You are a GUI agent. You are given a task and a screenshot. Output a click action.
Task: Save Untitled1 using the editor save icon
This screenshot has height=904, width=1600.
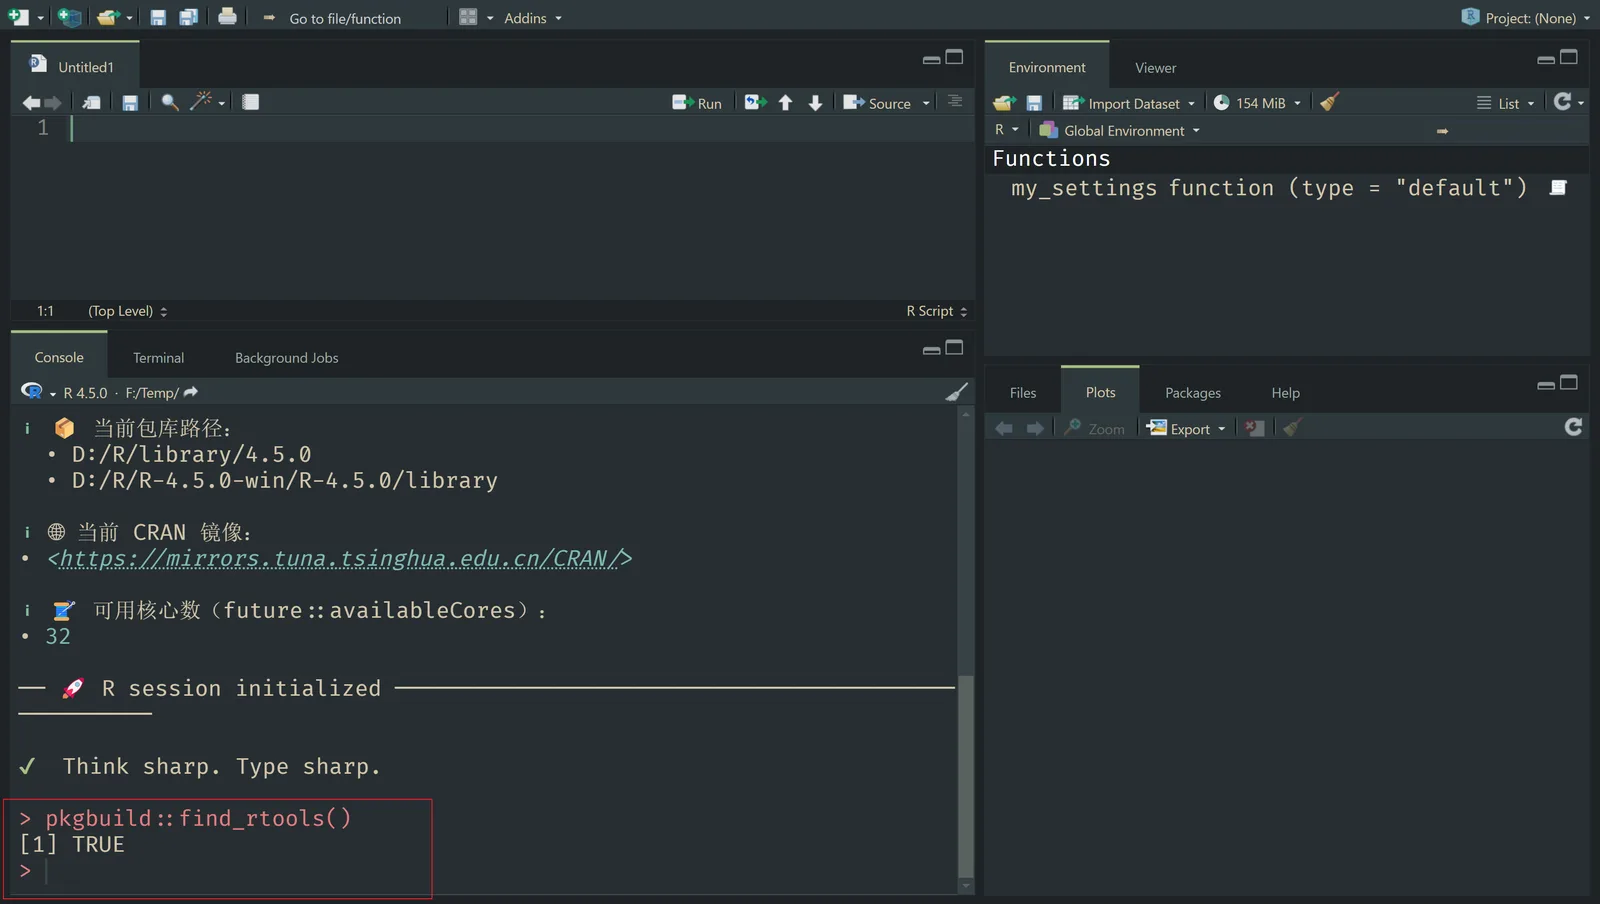pyautogui.click(x=130, y=102)
